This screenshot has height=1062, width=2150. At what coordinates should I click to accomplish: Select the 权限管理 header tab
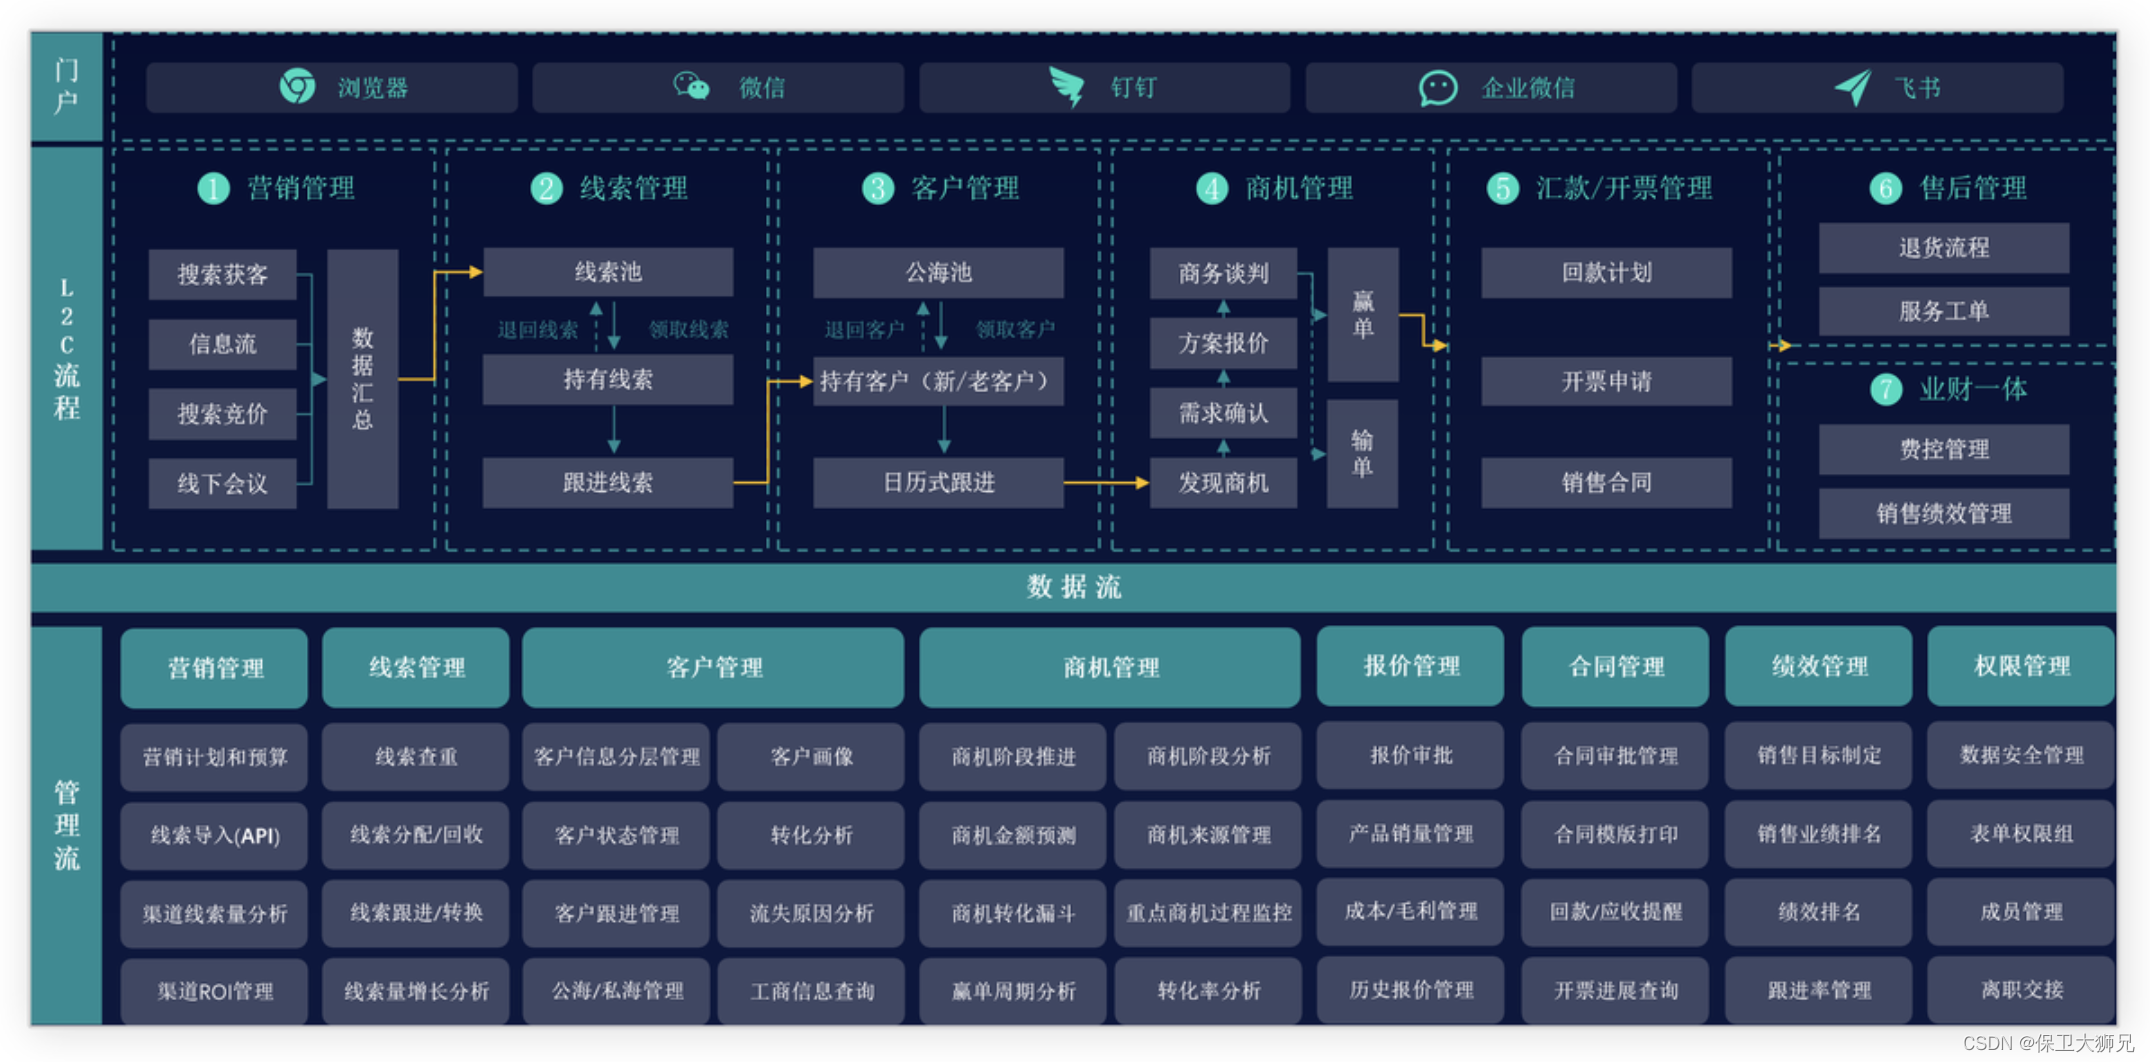click(2021, 666)
